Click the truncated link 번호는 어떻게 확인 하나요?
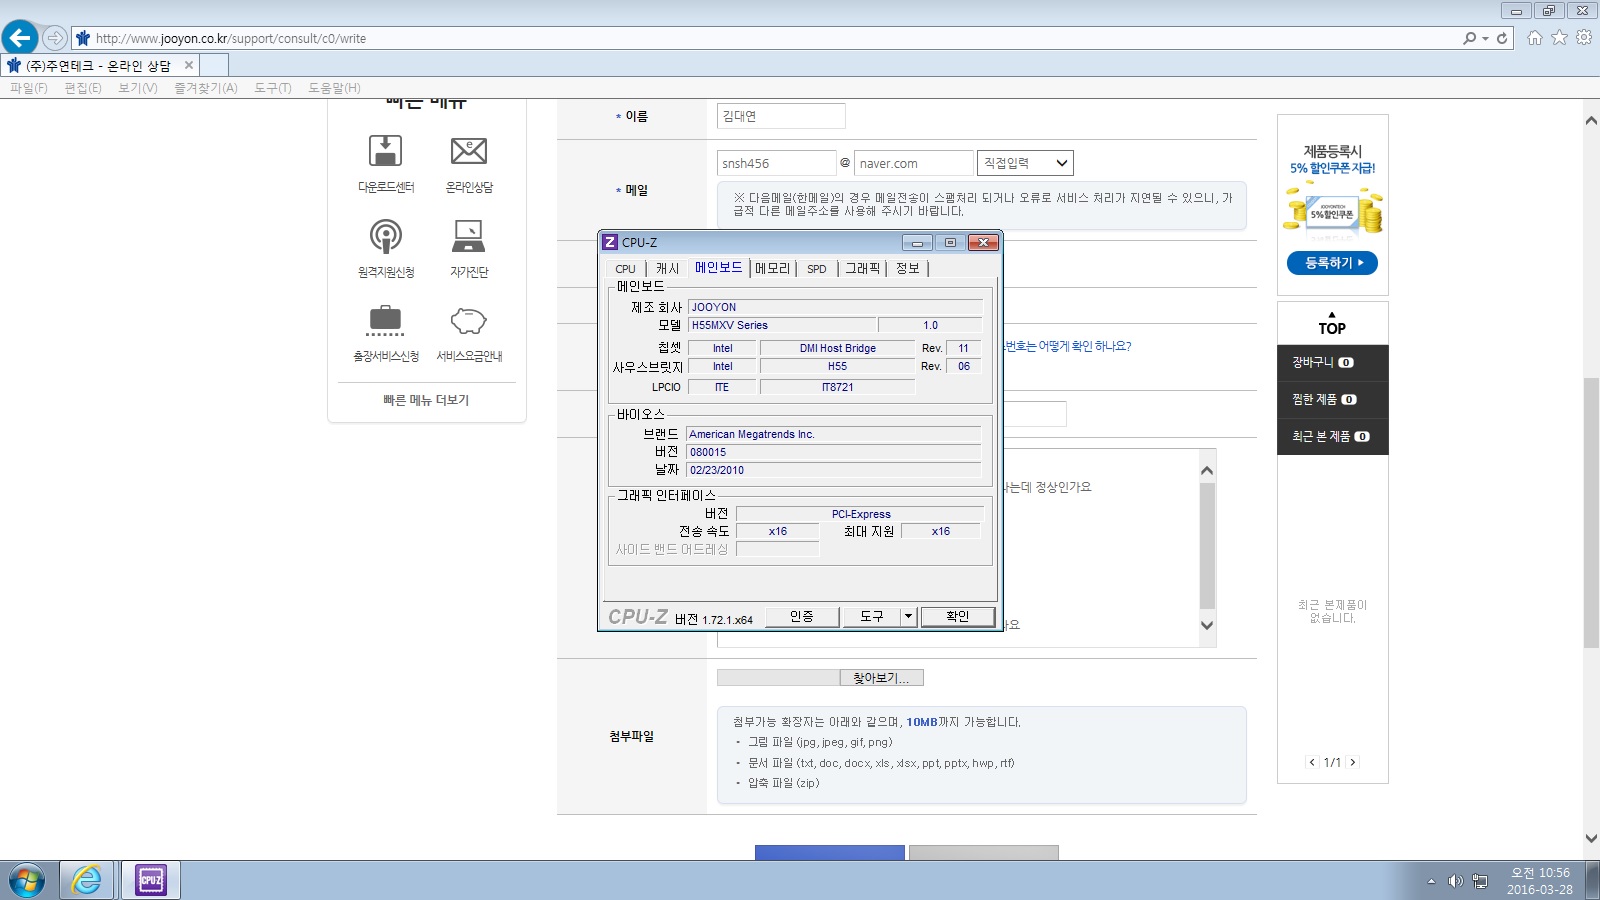The height and width of the screenshot is (900, 1600). pyautogui.click(x=1068, y=346)
